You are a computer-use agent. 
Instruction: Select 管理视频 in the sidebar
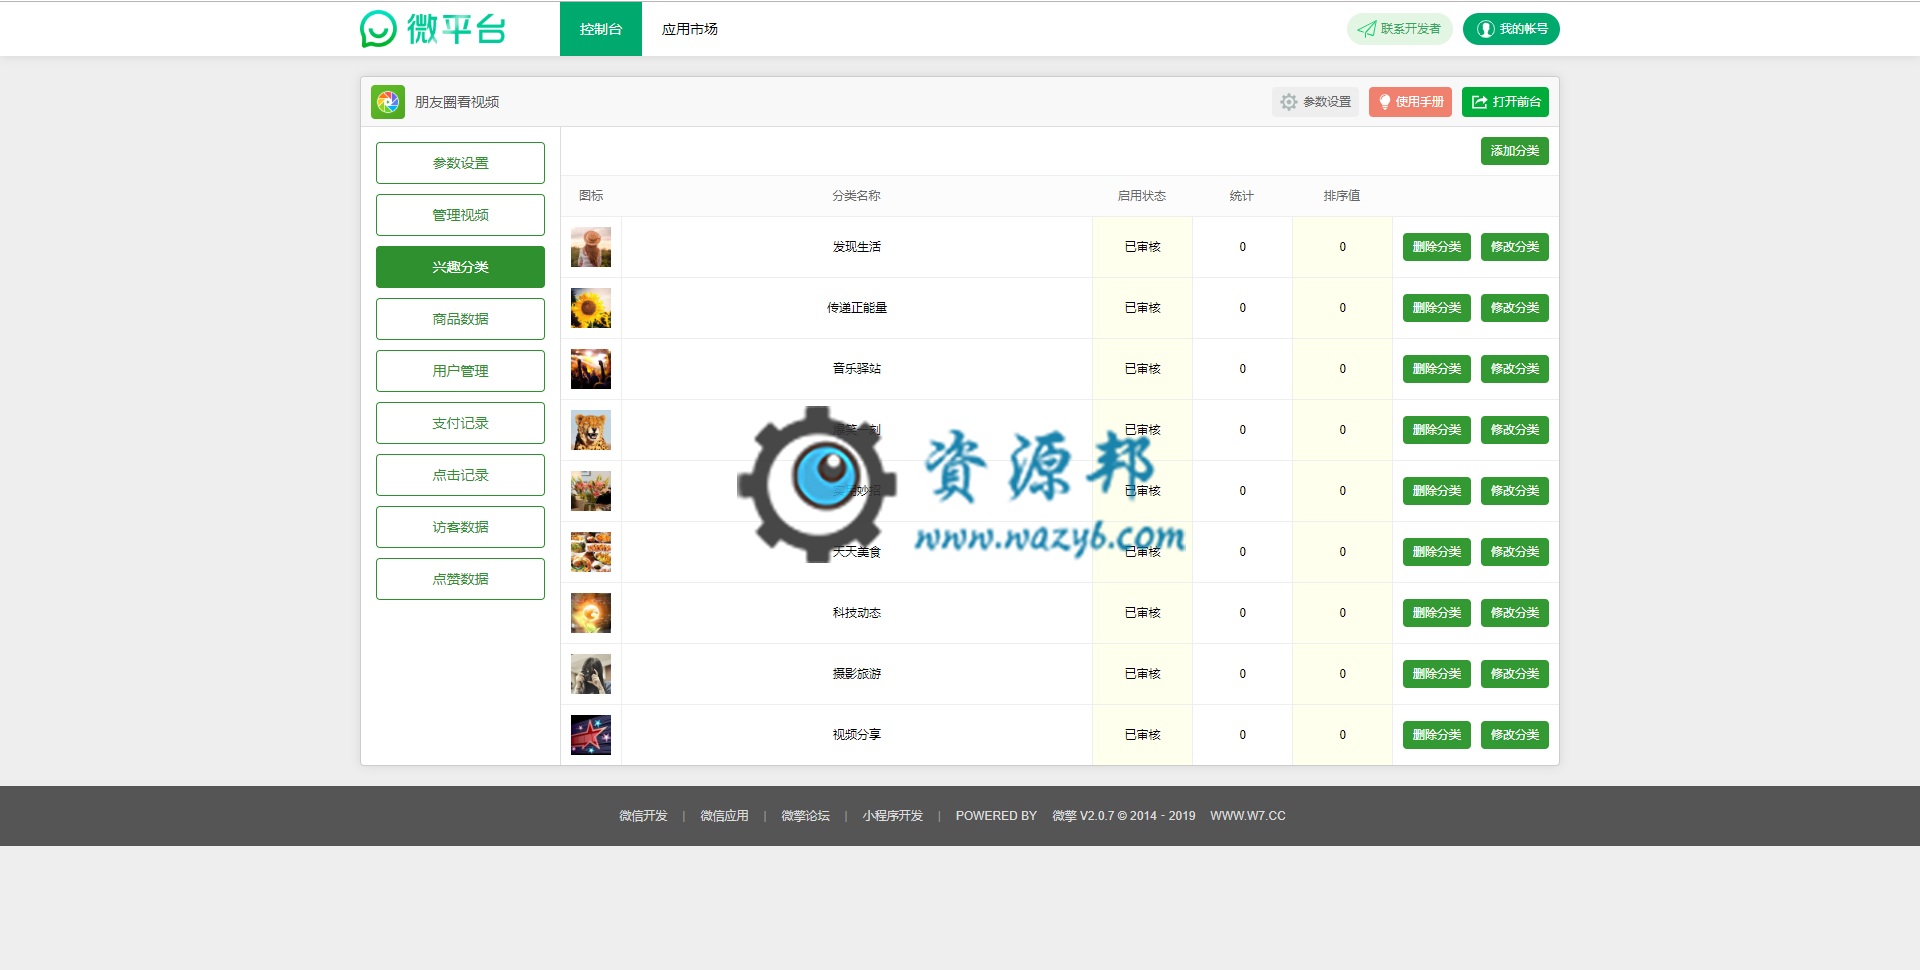click(460, 215)
